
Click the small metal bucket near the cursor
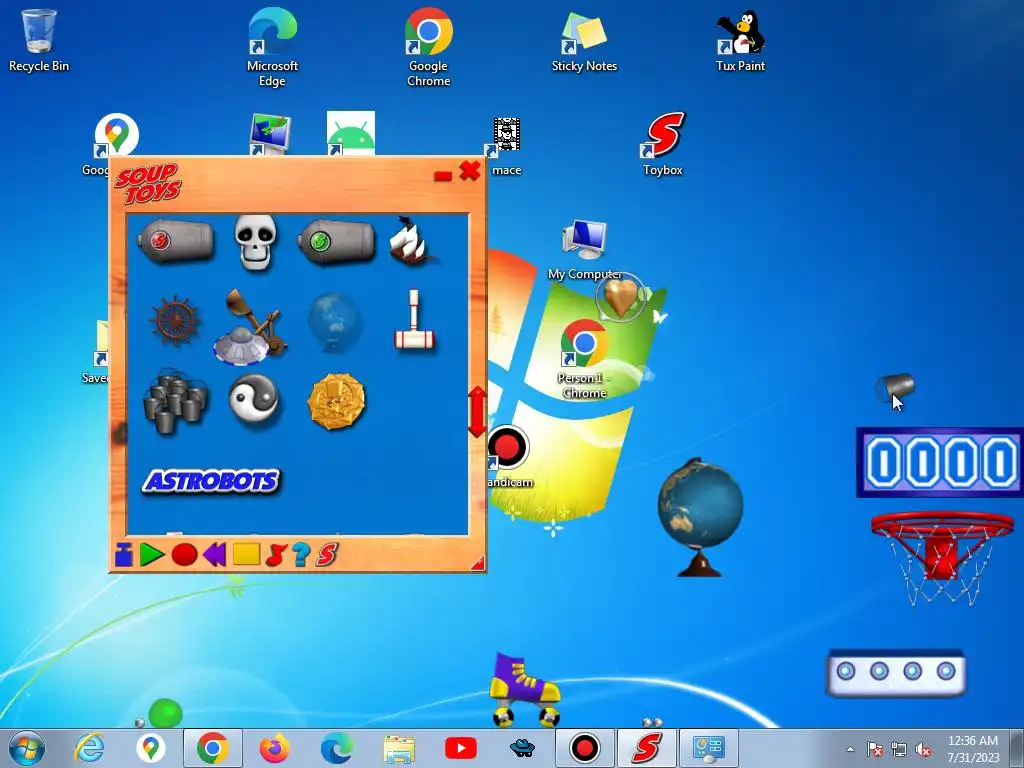(894, 387)
